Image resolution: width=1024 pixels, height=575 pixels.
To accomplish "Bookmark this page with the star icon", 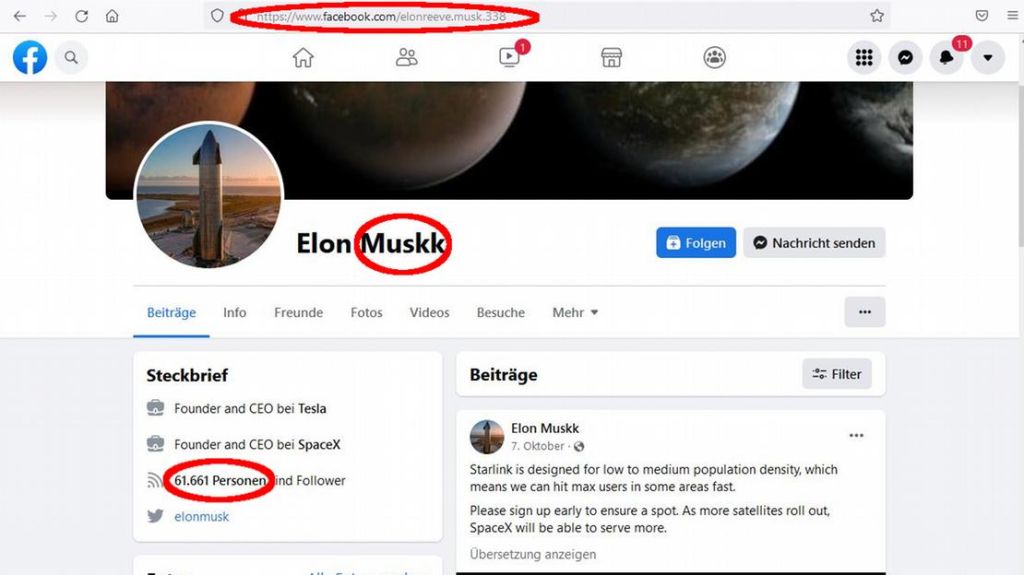I will pyautogui.click(x=876, y=16).
